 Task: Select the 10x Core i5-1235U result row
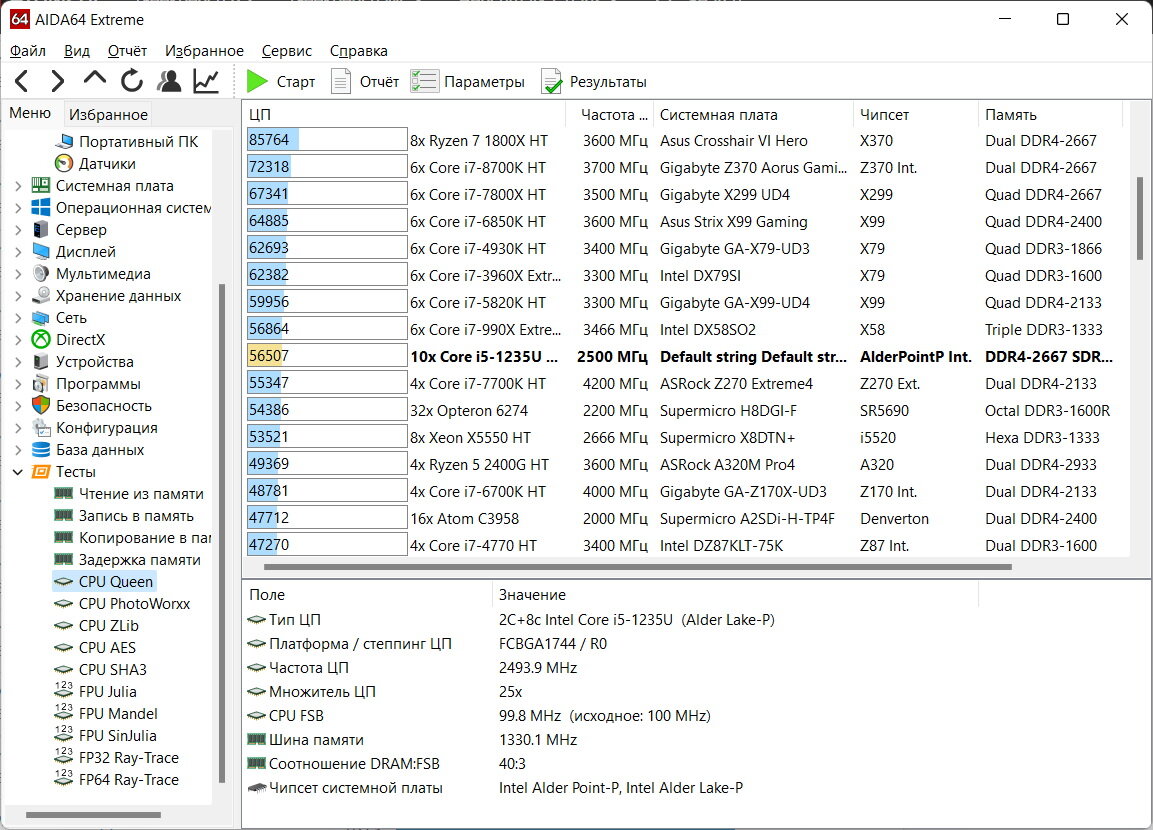[x=684, y=357]
